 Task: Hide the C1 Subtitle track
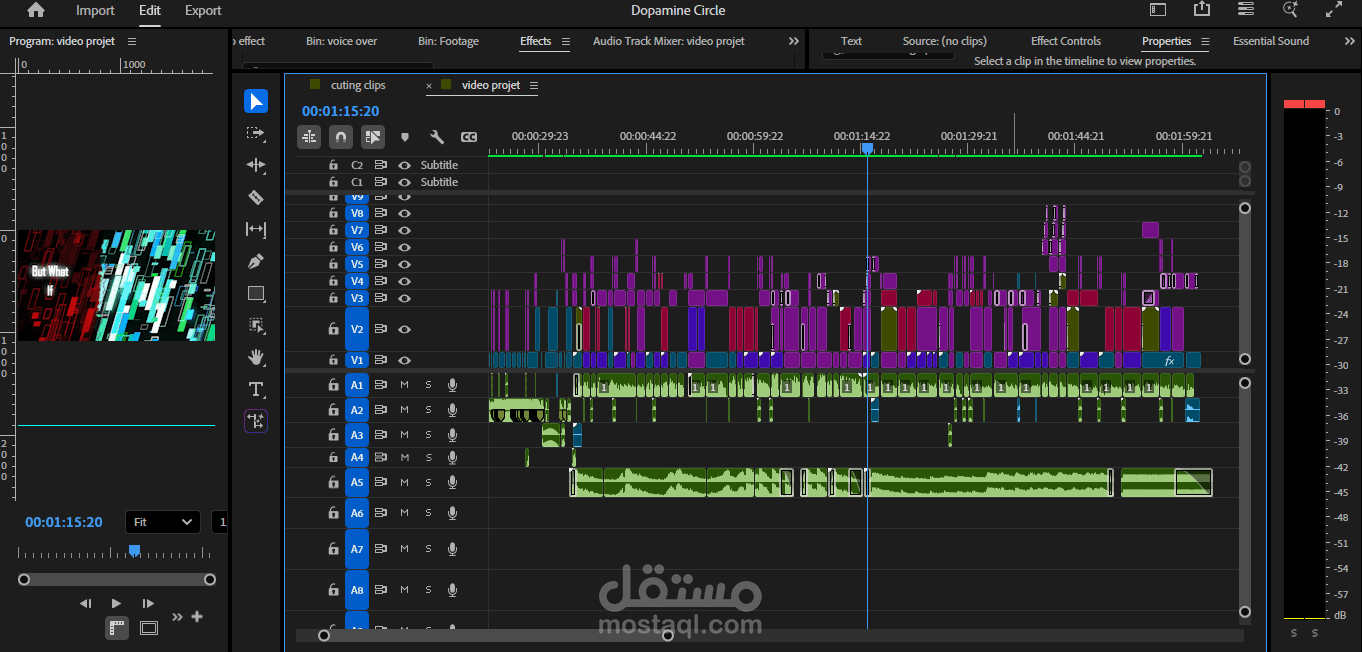click(405, 182)
